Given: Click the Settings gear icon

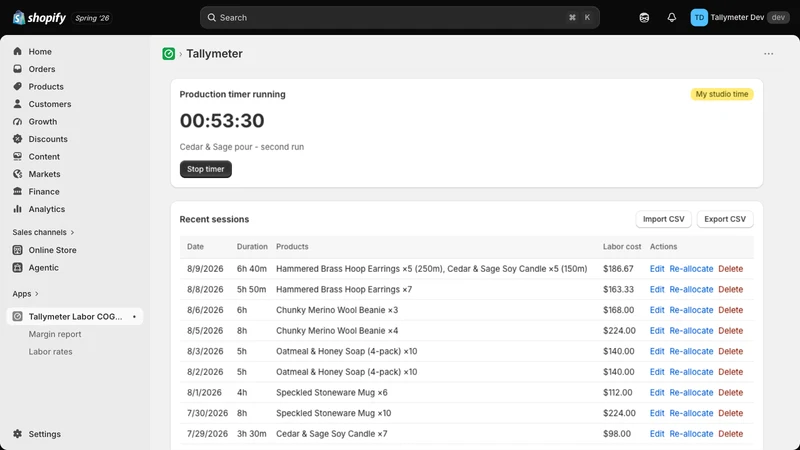Looking at the screenshot, I should pyautogui.click(x=17, y=434).
